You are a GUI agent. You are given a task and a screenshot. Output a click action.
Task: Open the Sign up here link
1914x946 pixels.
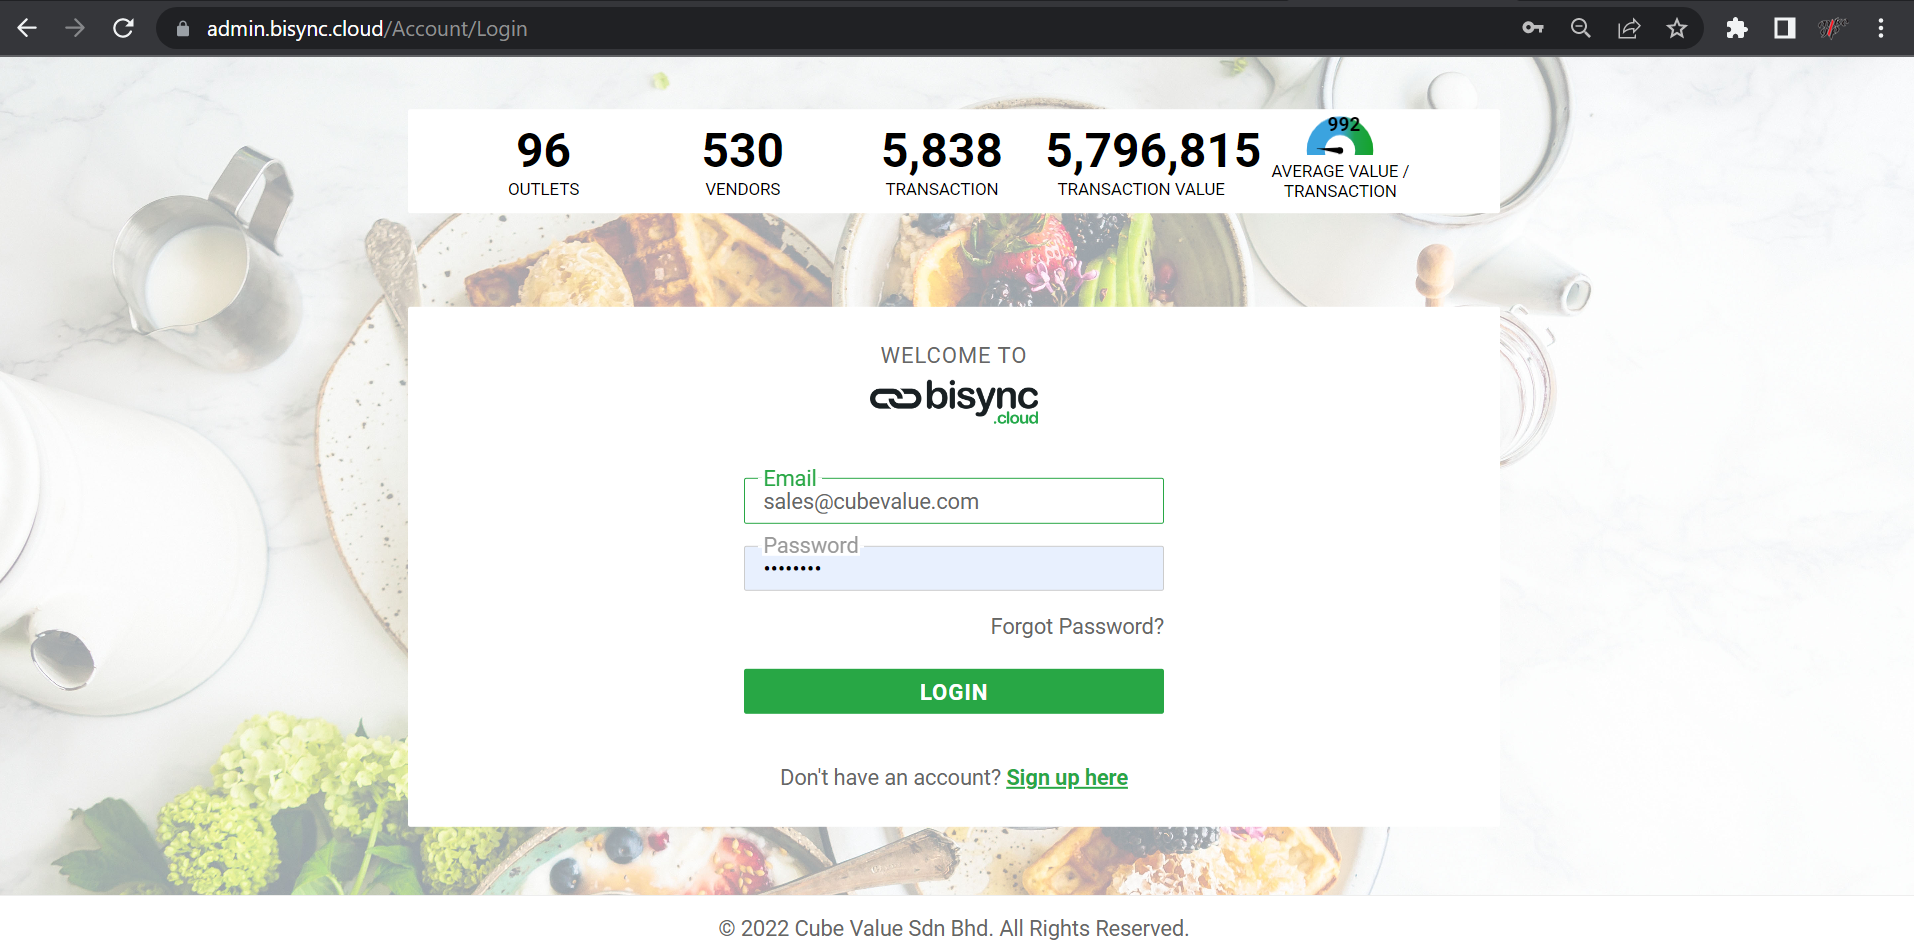tap(1066, 778)
